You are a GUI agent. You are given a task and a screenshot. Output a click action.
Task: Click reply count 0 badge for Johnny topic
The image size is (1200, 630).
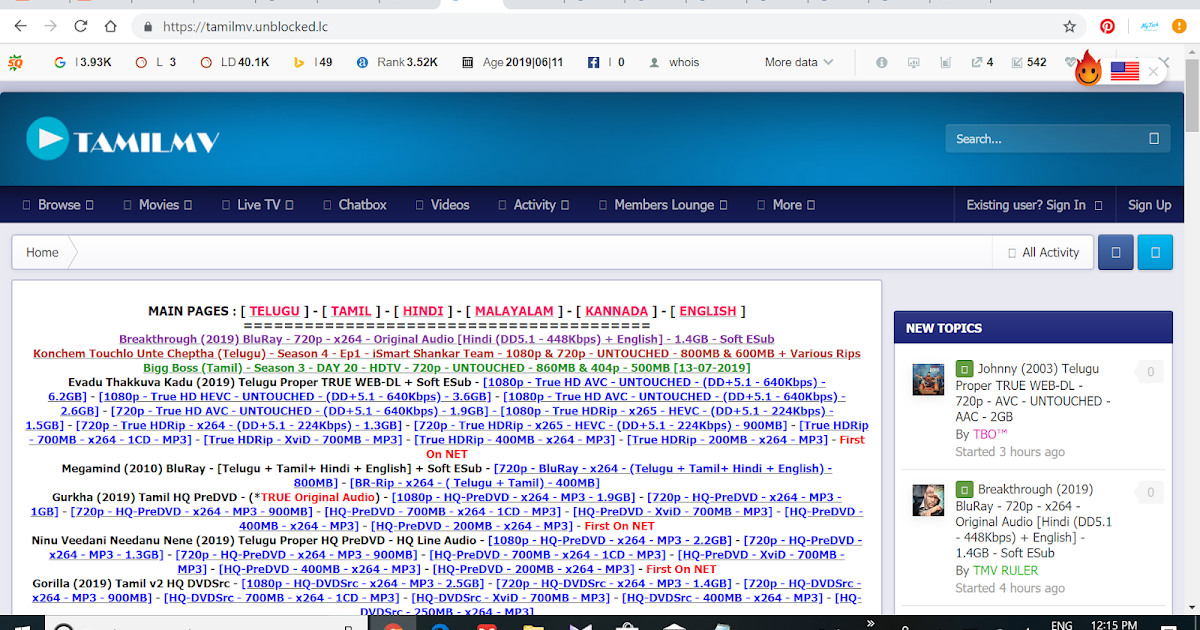(1150, 373)
